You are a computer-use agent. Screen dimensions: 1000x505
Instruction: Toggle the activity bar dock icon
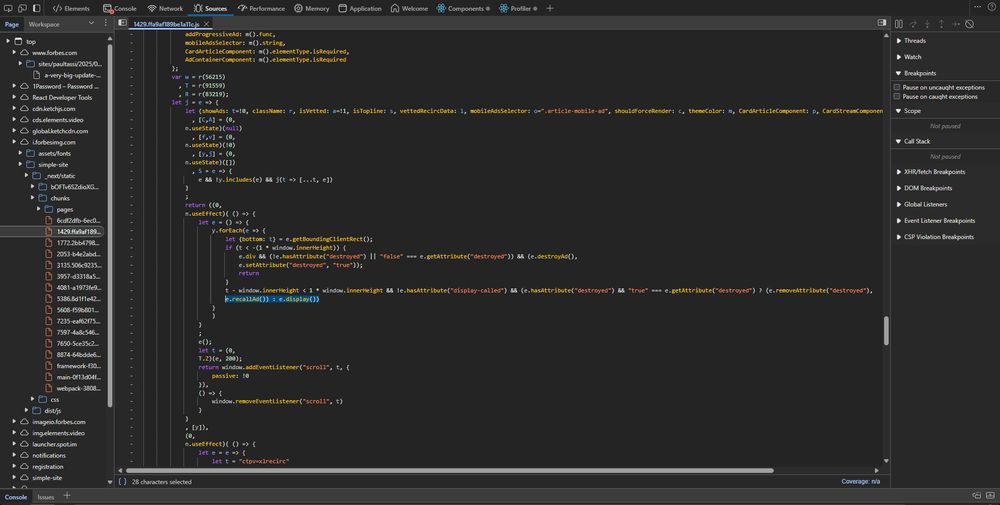36,8
